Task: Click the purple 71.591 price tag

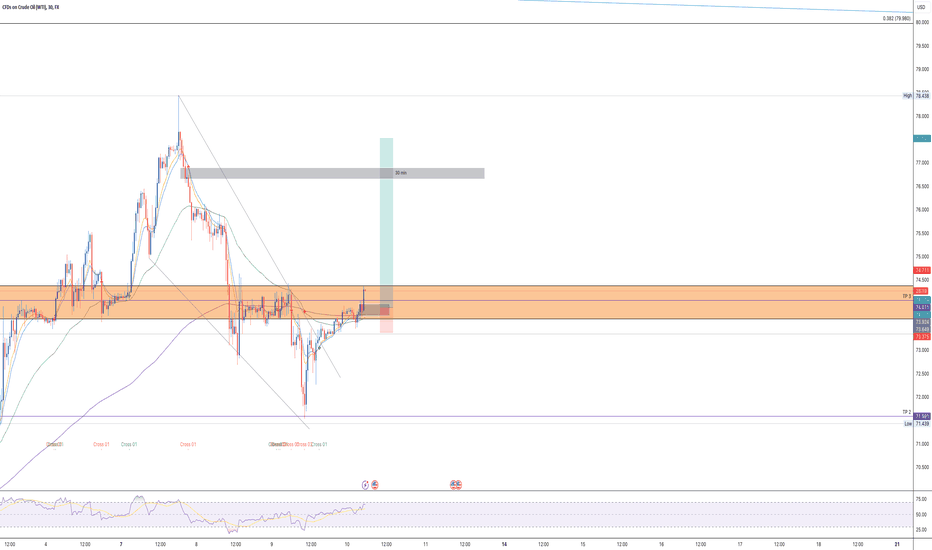Action: [x=922, y=416]
